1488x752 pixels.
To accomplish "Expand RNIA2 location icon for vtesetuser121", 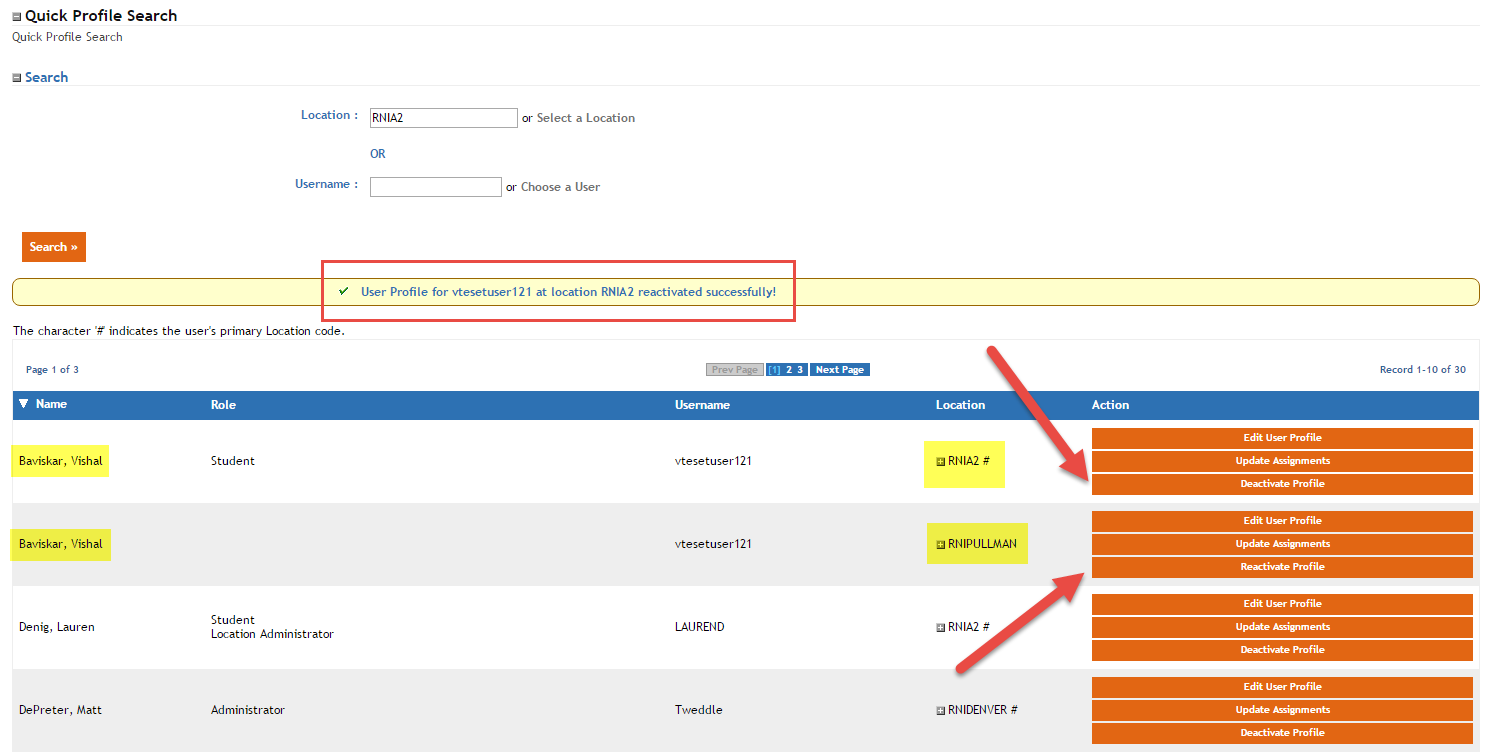I will coord(940,462).
